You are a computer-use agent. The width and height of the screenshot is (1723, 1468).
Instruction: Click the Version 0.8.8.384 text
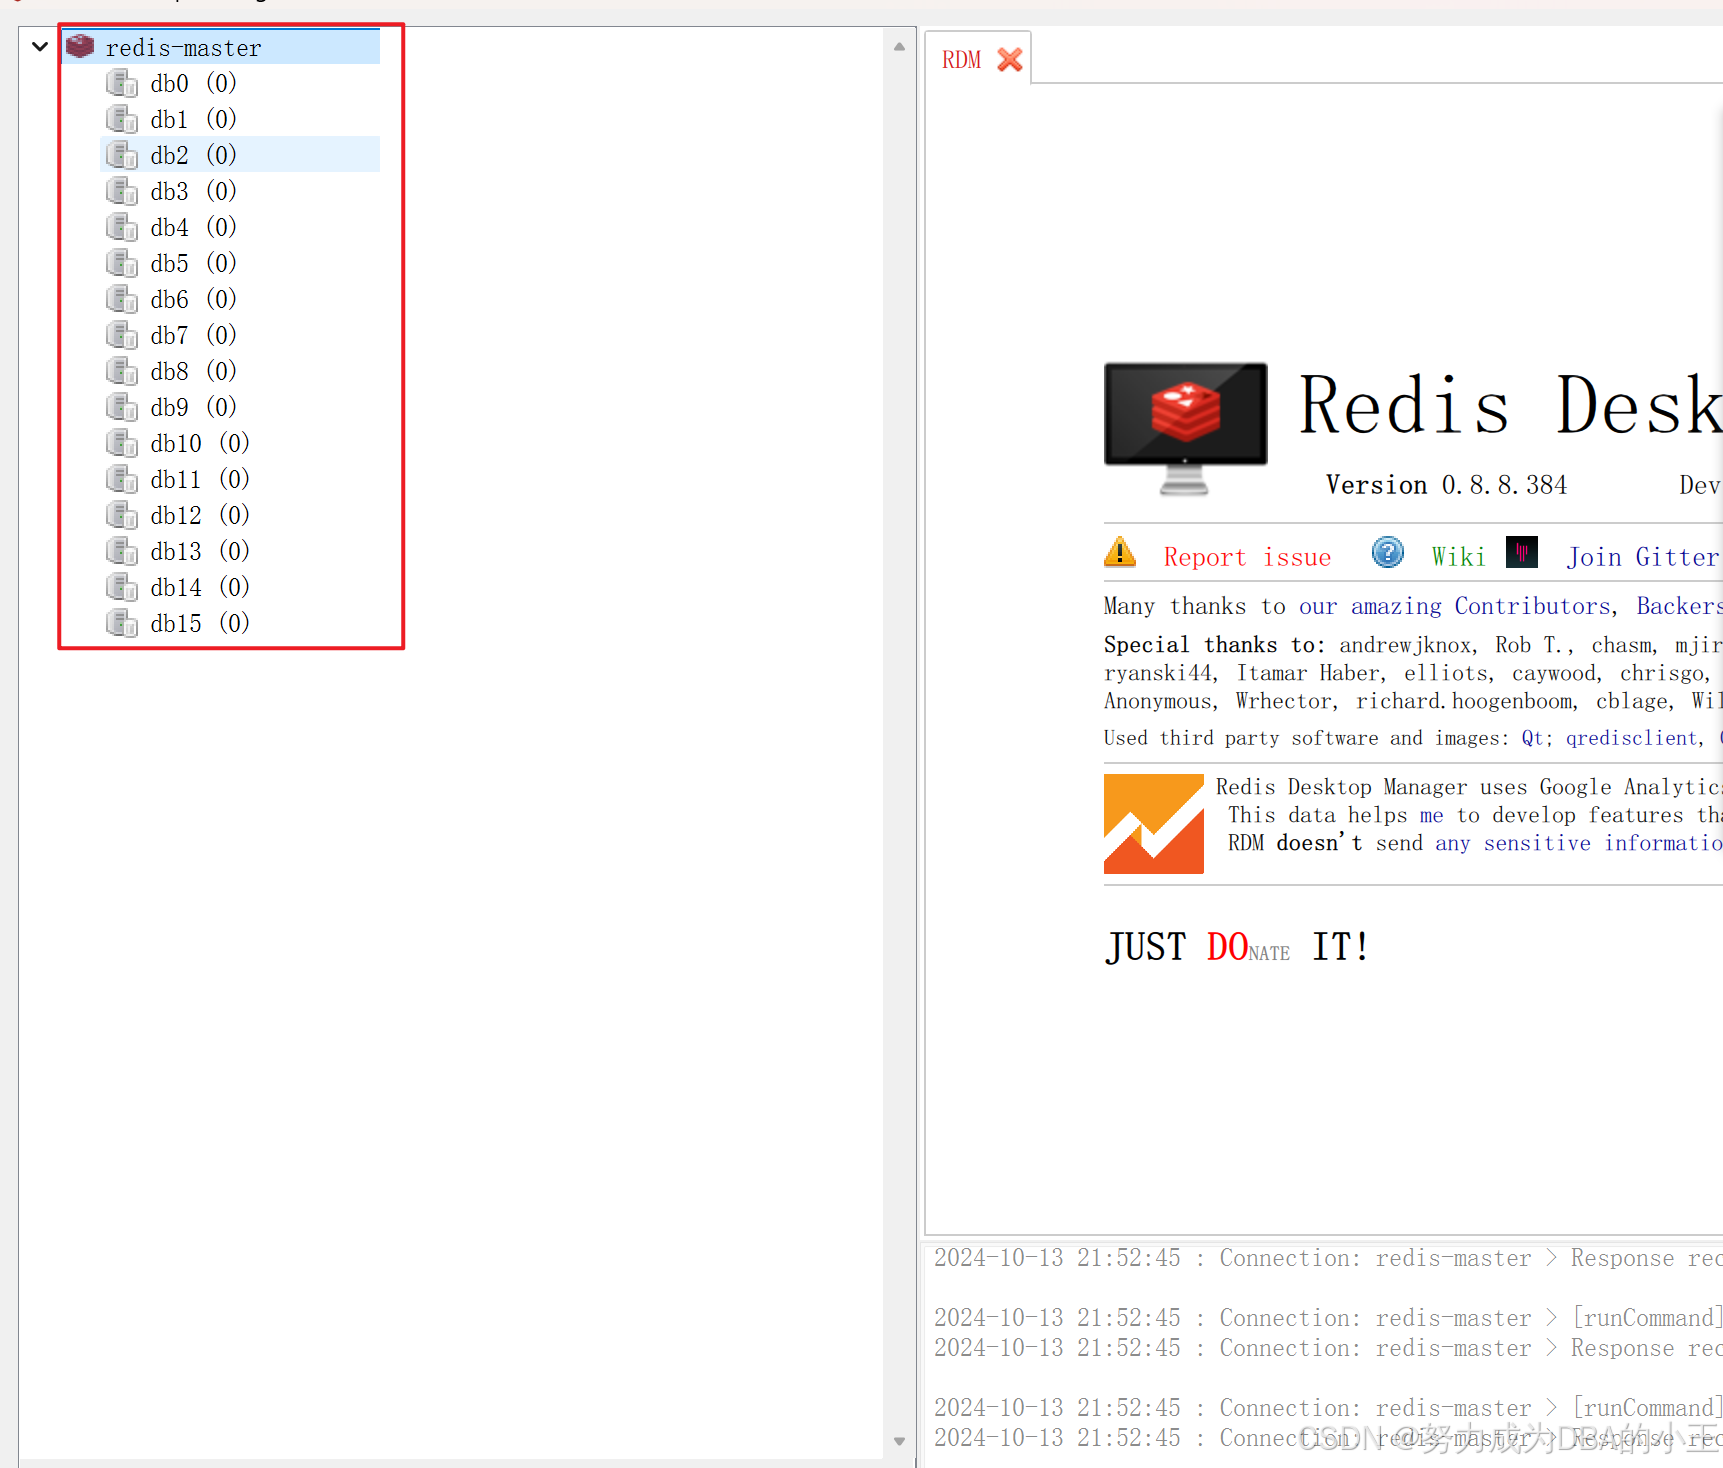(1446, 485)
